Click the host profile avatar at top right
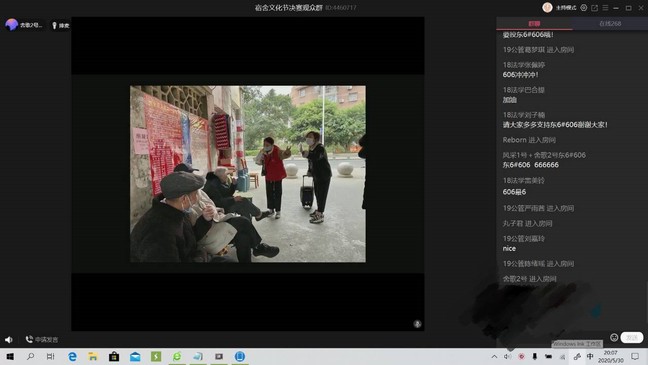Image resolution: width=648 pixels, height=365 pixels. click(547, 7)
